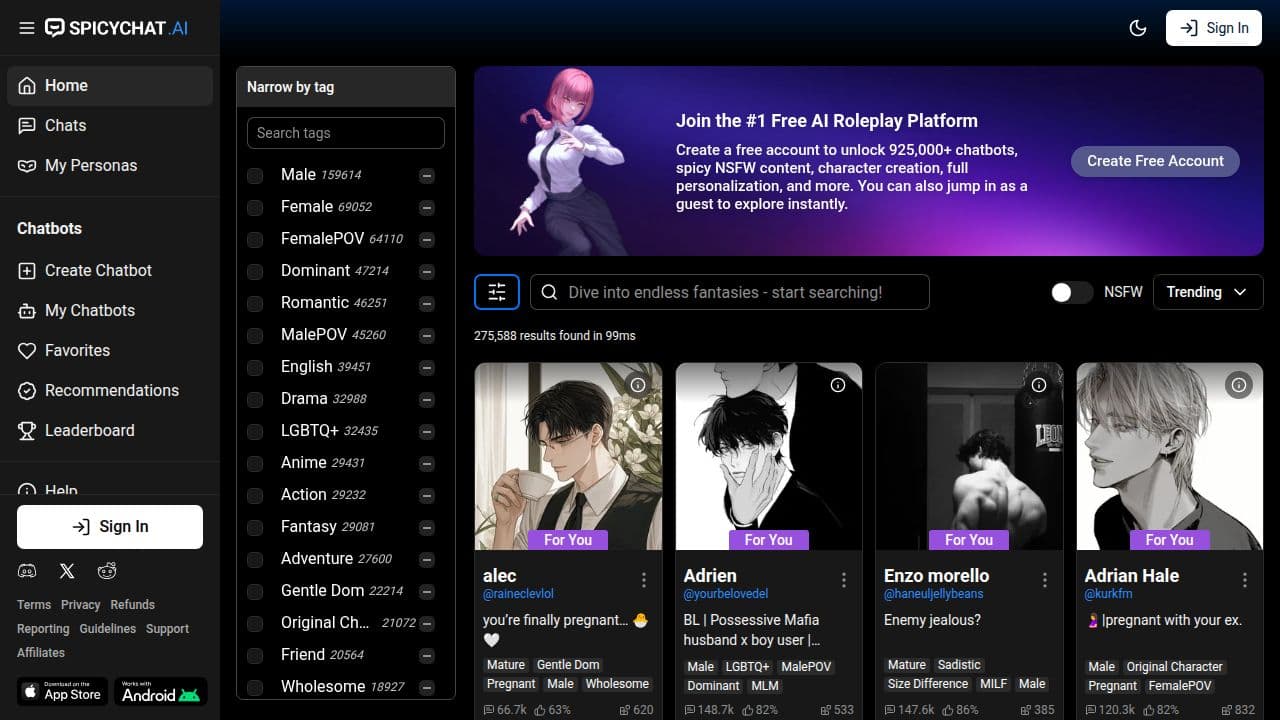
Task: Show info icon on alec card
Action: [x=638, y=385]
